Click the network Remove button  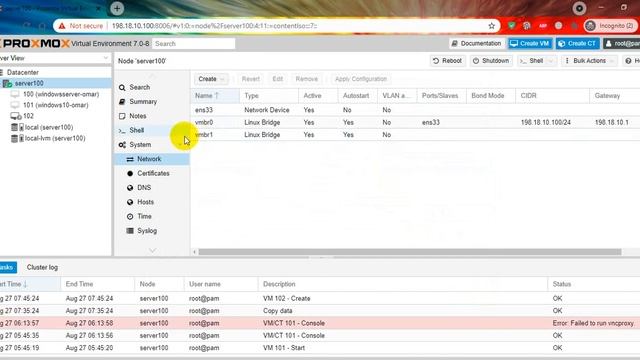[307, 79]
